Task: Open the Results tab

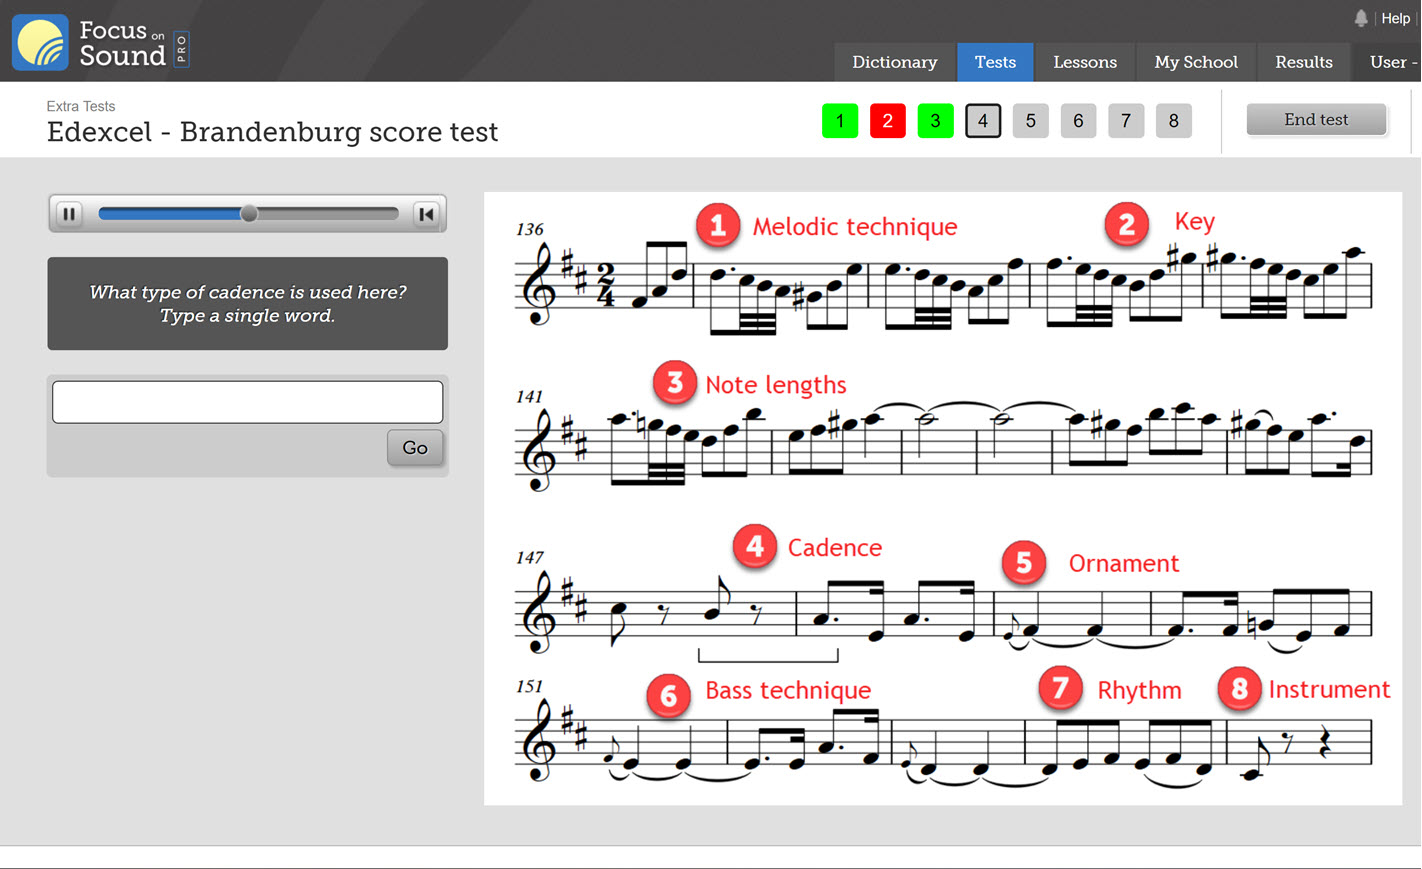Action: [x=1304, y=62]
